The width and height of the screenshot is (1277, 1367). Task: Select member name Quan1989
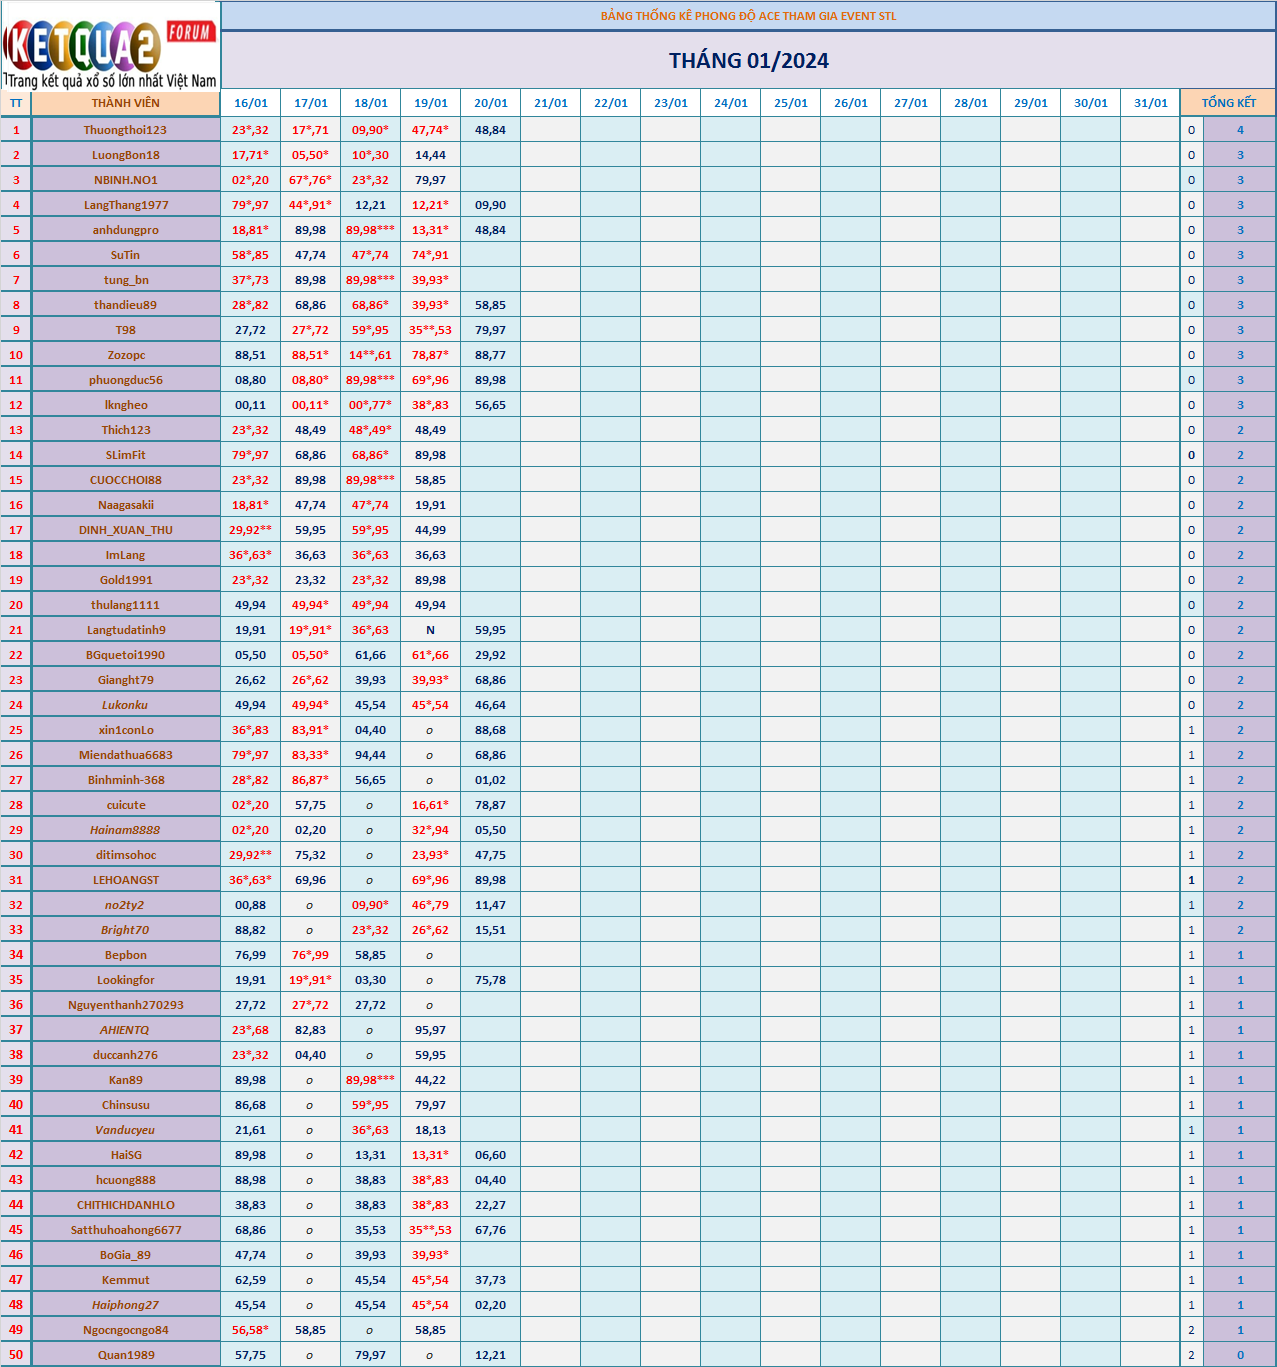[126, 1355]
